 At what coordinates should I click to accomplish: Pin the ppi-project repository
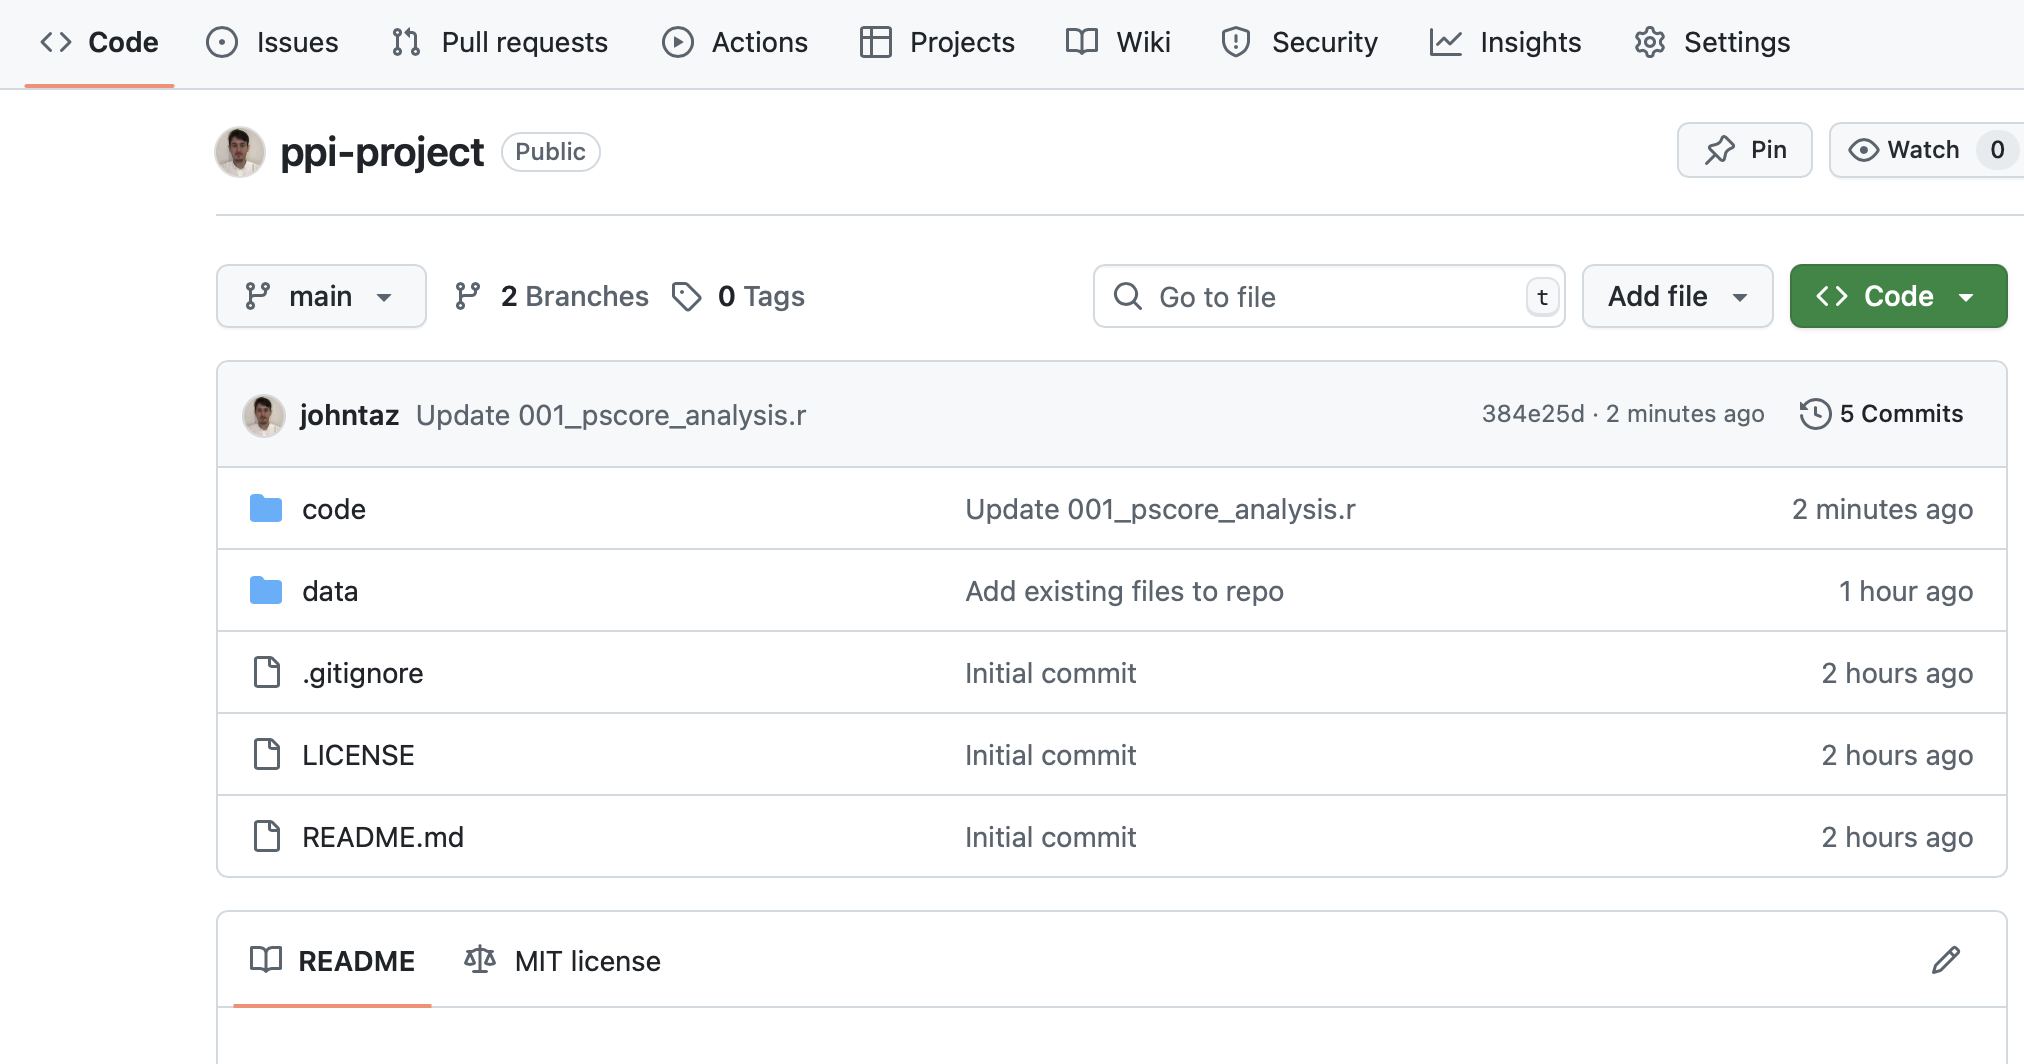[x=1744, y=150]
